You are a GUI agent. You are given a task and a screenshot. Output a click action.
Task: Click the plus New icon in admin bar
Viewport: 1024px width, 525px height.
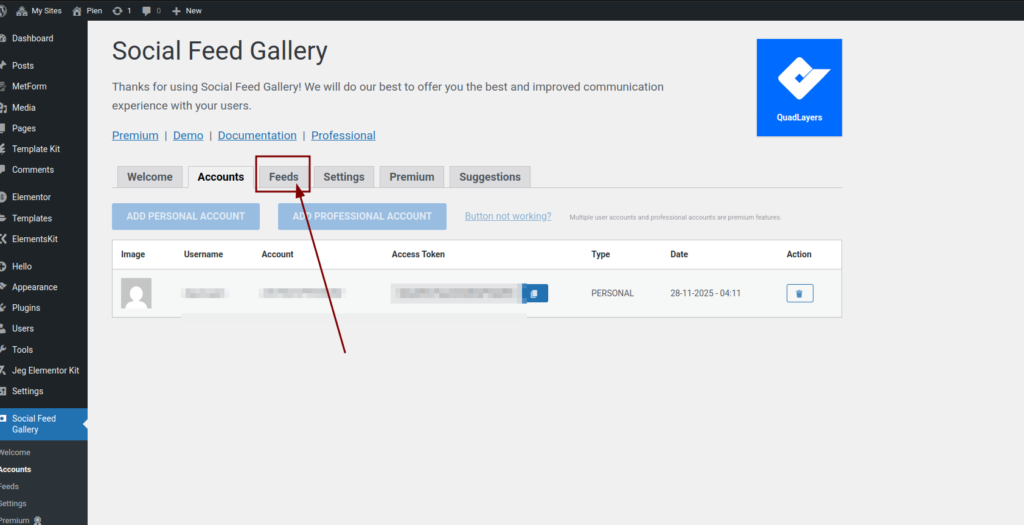coord(177,10)
